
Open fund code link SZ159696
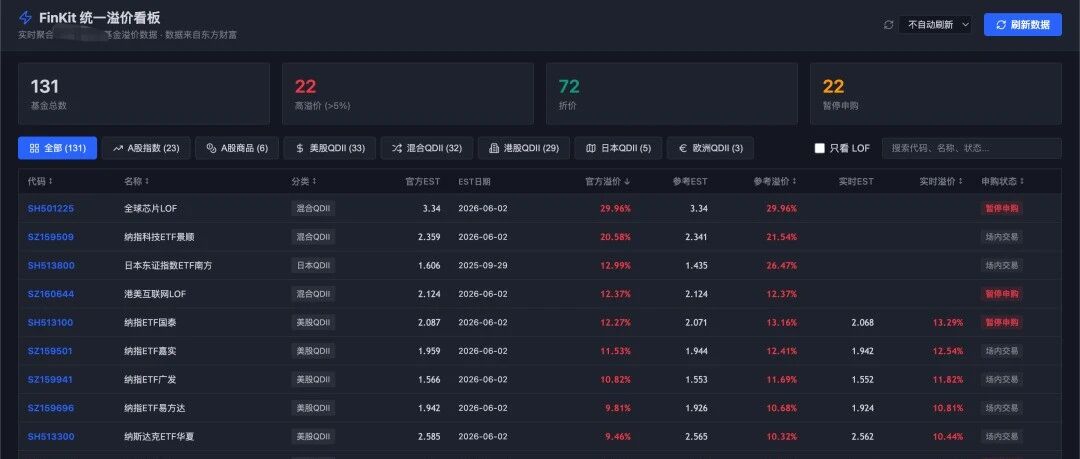tap(51, 408)
